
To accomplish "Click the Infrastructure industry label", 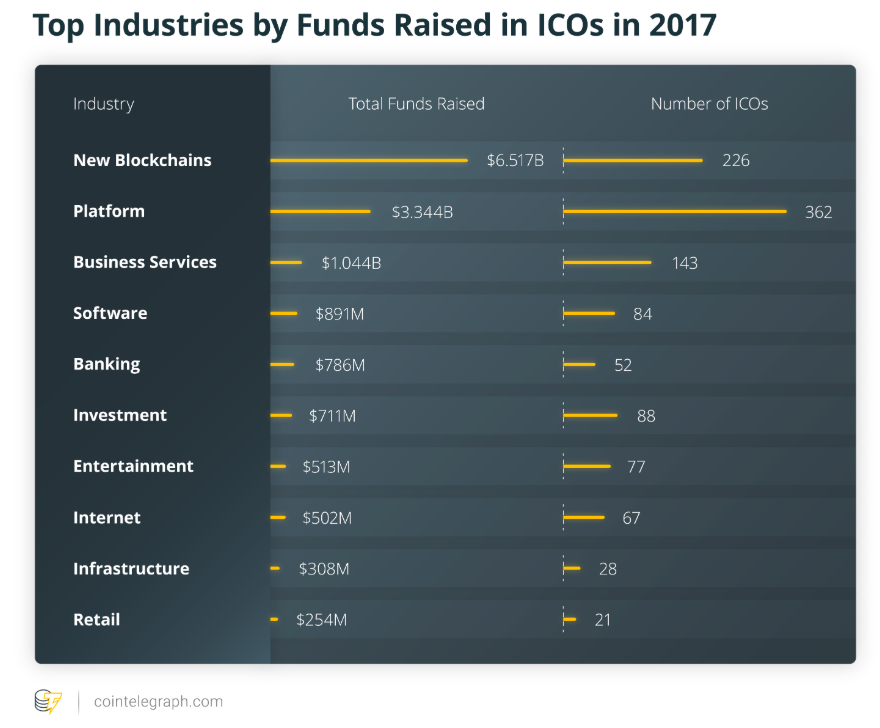I will click(131, 568).
